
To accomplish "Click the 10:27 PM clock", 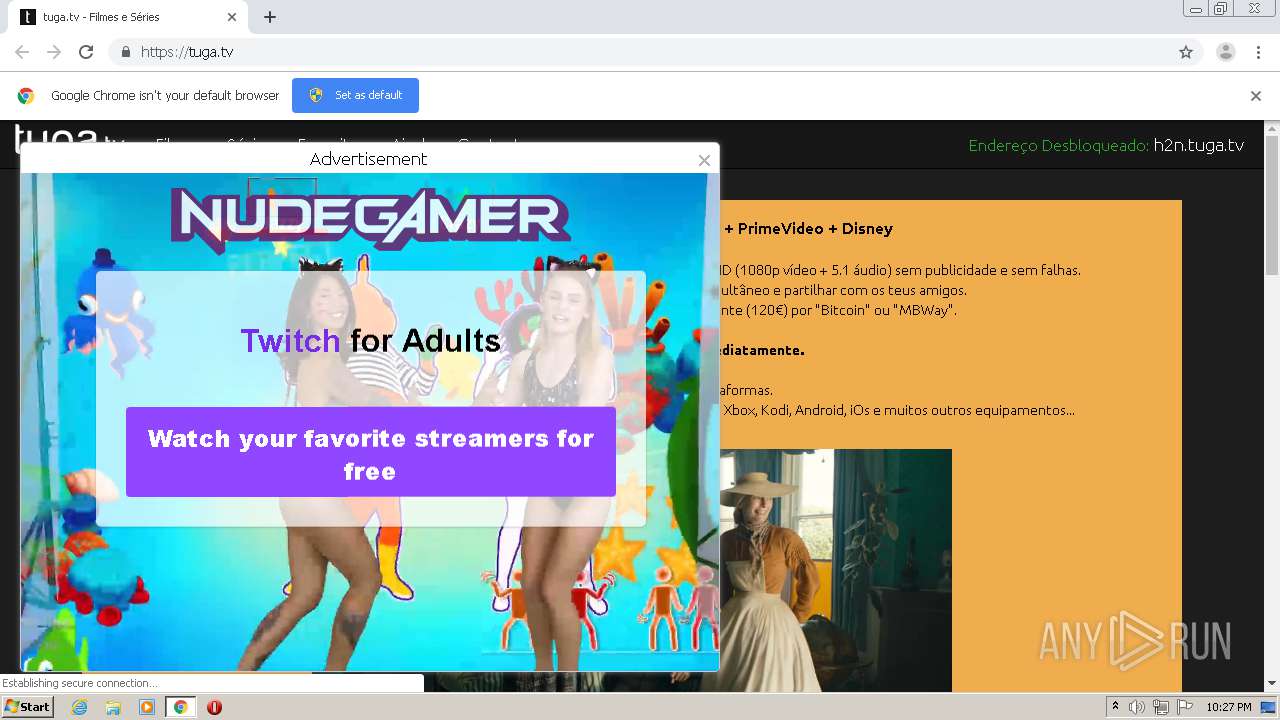I will pyautogui.click(x=1229, y=707).
